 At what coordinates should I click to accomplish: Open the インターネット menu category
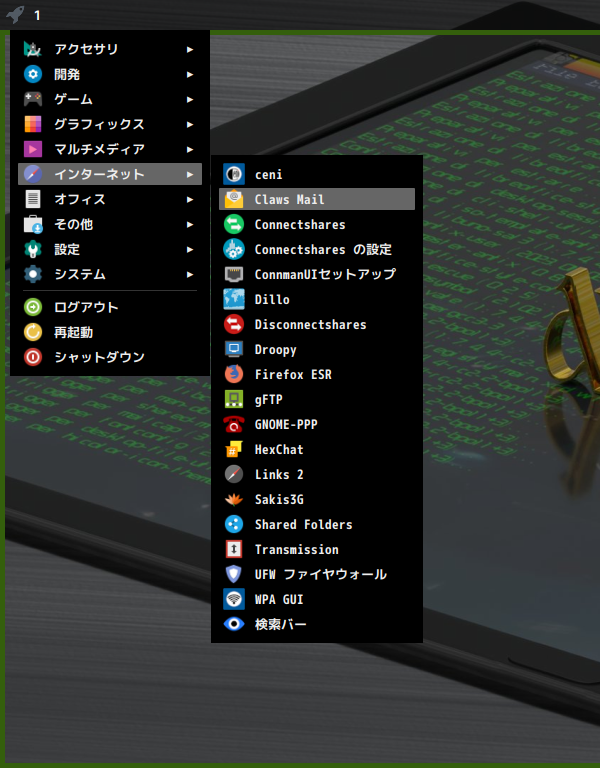110,174
